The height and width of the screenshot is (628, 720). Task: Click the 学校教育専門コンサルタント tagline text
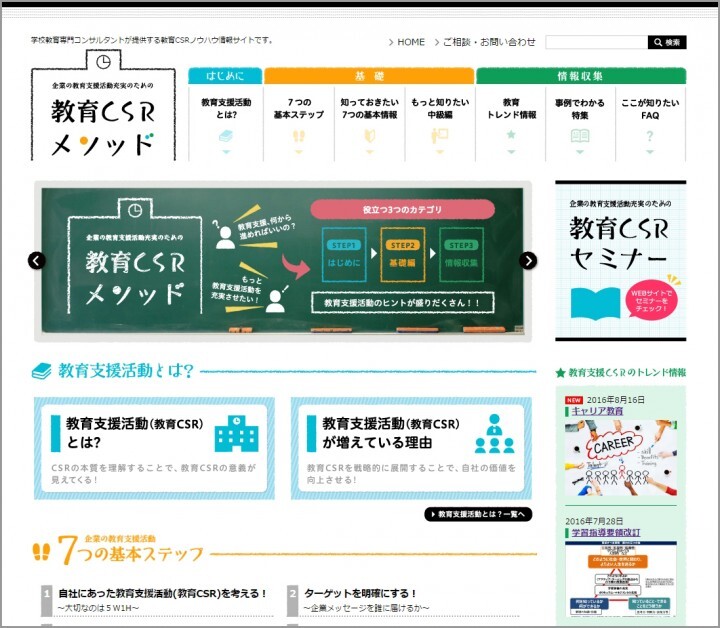point(152,40)
